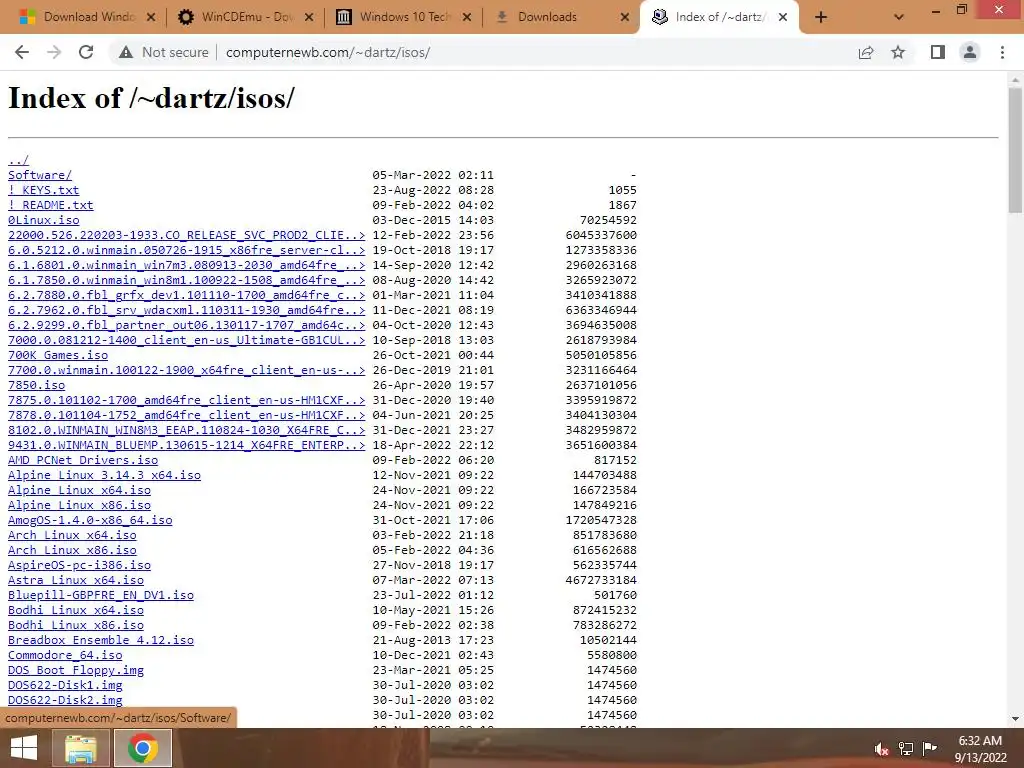Open the taskbar clock and date
The width and height of the screenshot is (1024, 768).
click(x=980, y=749)
